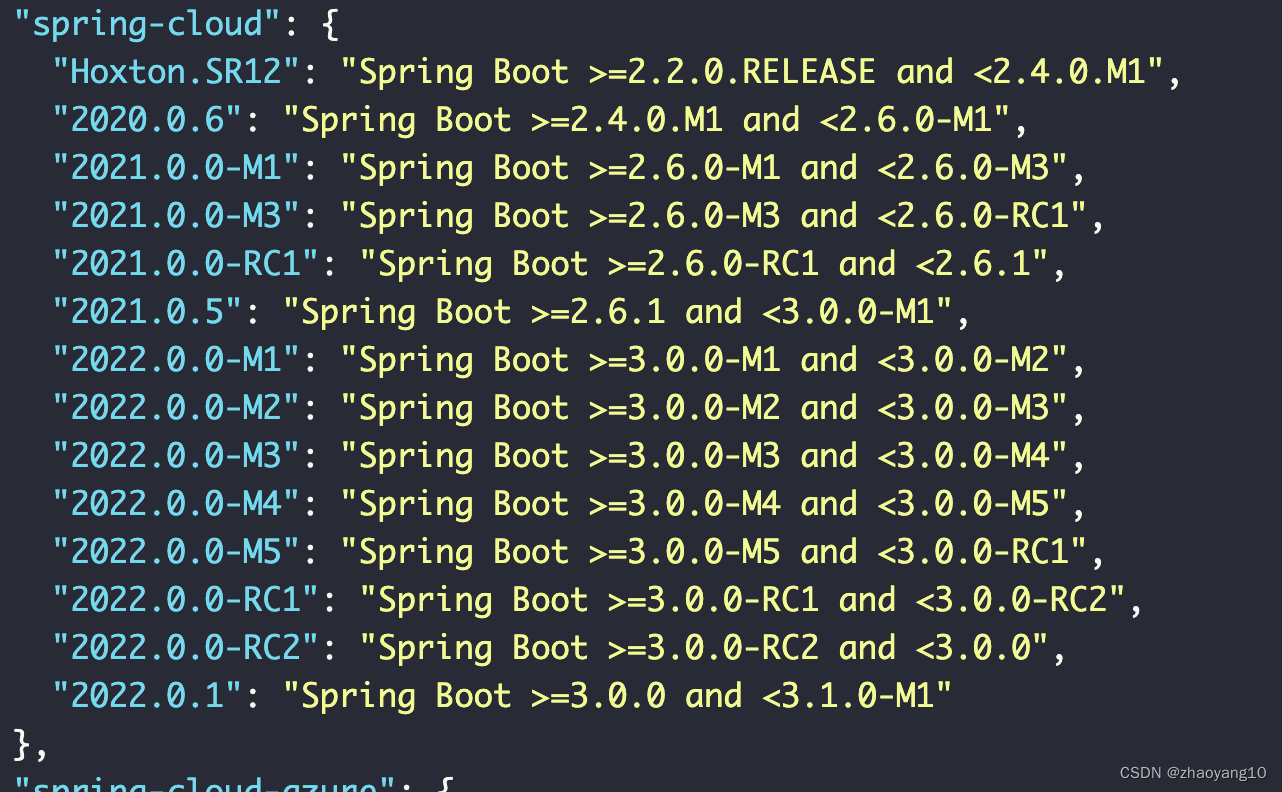Select the "2022.0.0-M5" version key
1282x792 pixels.
click(172, 551)
